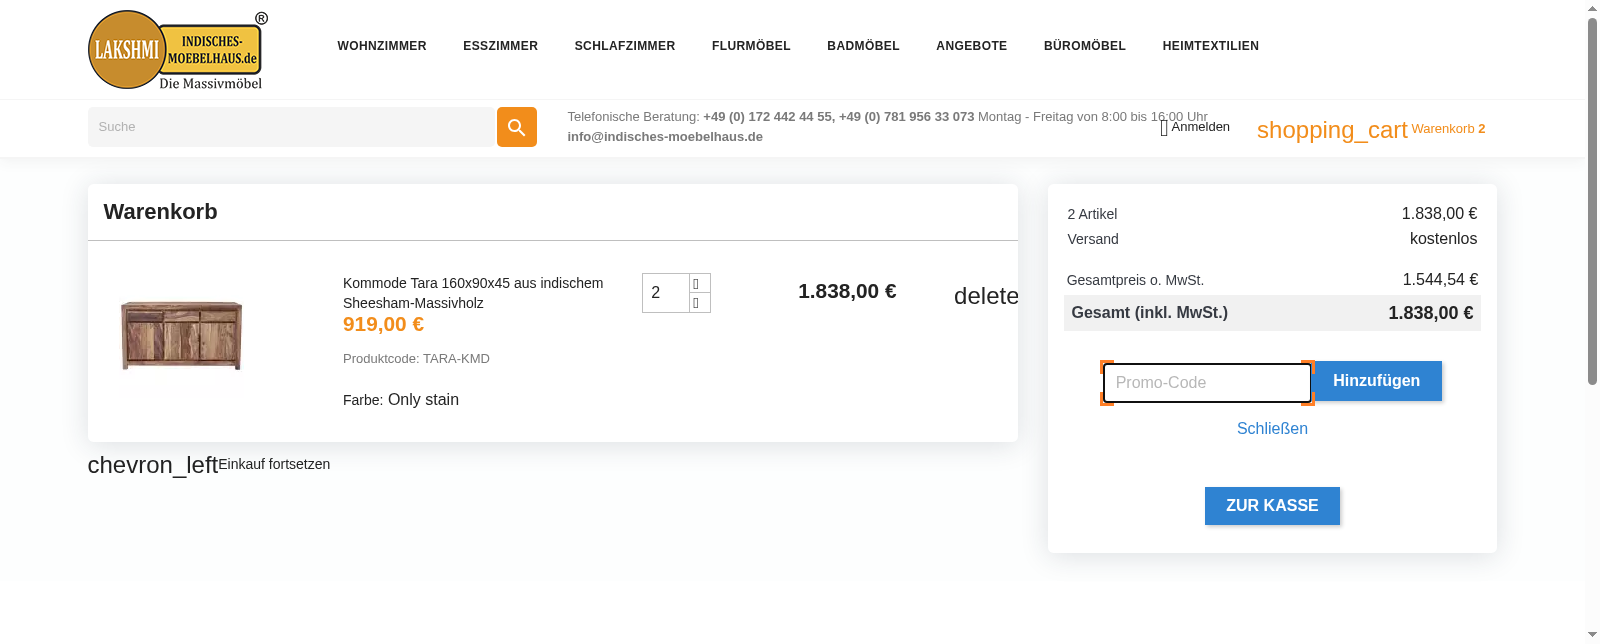This screenshot has height=644, width=1600.
Task: Delete the Kommode Tara item from cart
Action: click(985, 296)
